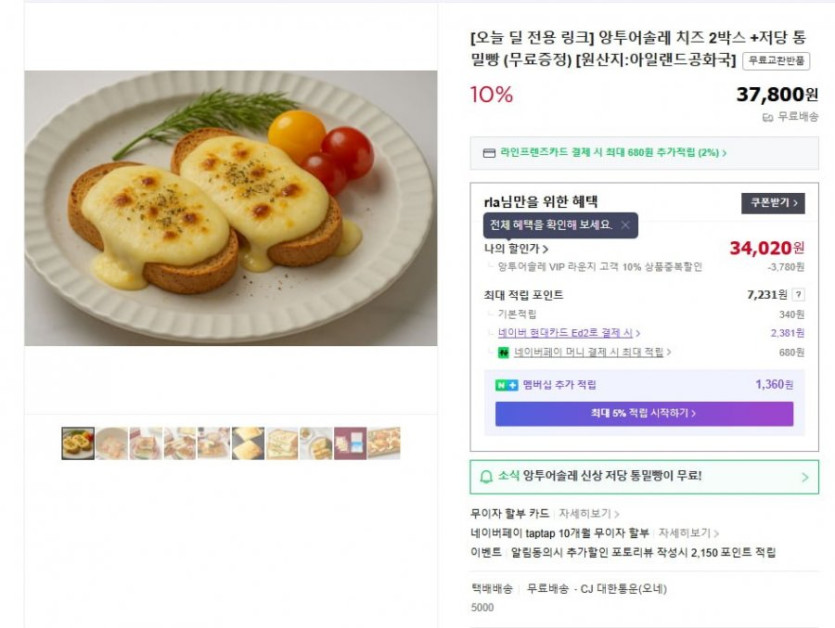Click the N+ membership icon

(x=507, y=385)
